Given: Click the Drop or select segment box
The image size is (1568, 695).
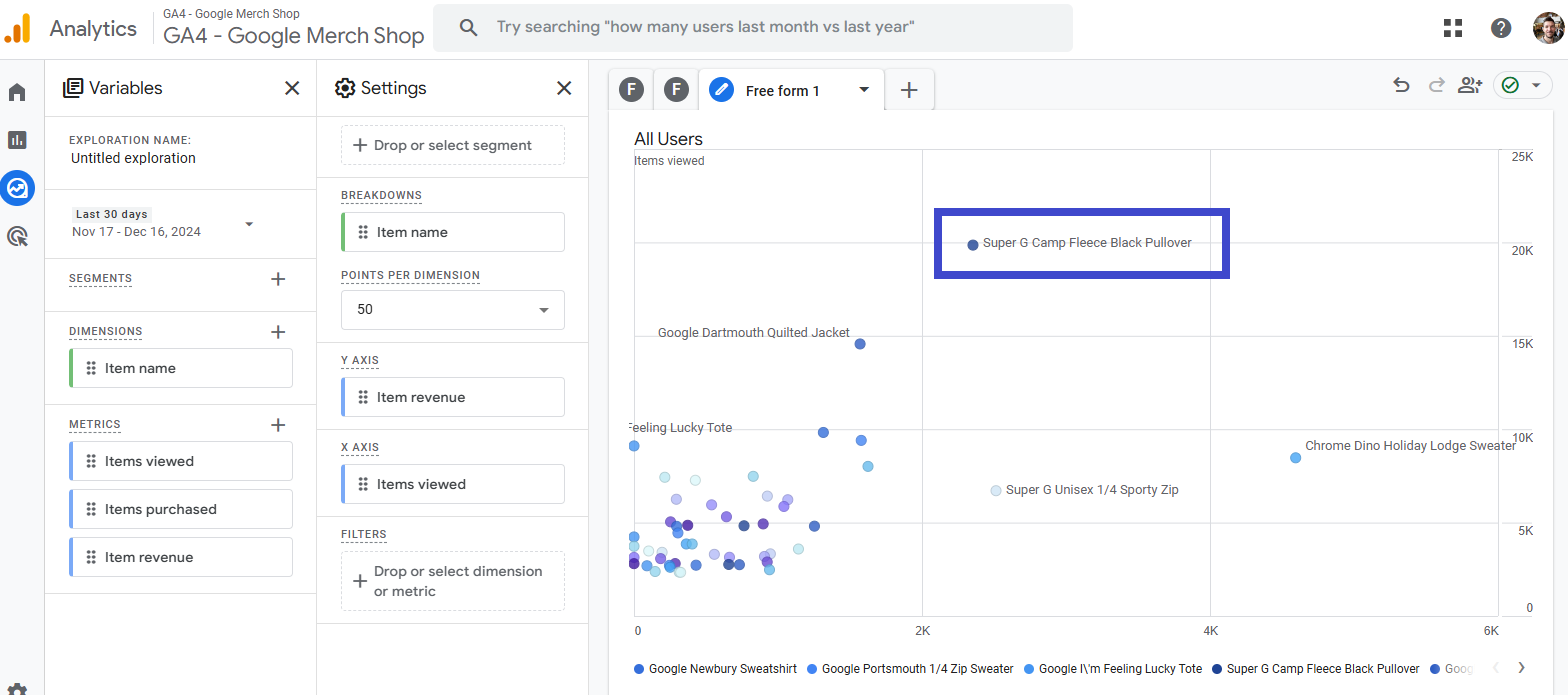Looking at the screenshot, I should click(x=453, y=145).
